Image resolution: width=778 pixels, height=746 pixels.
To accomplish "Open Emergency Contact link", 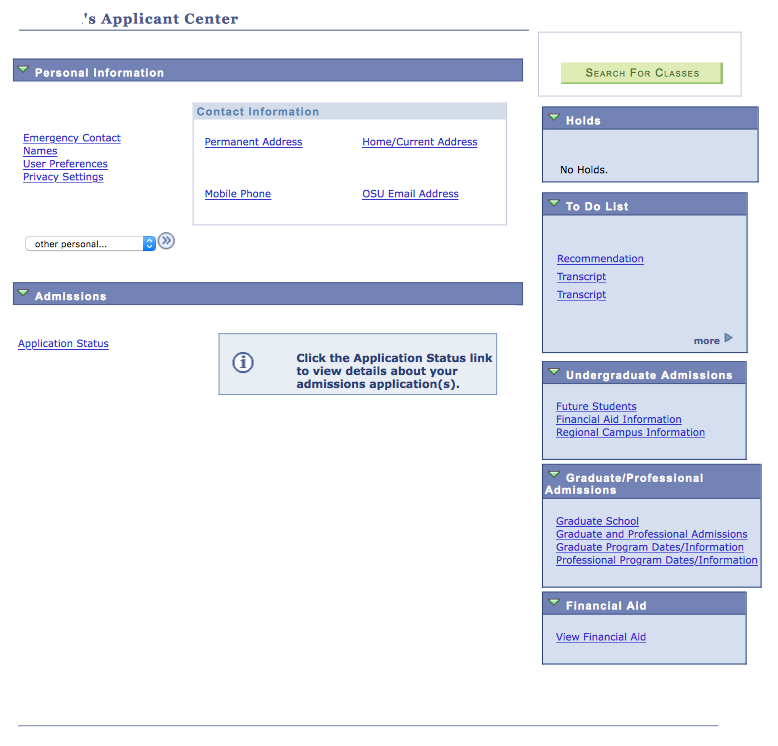I will pos(72,138).
